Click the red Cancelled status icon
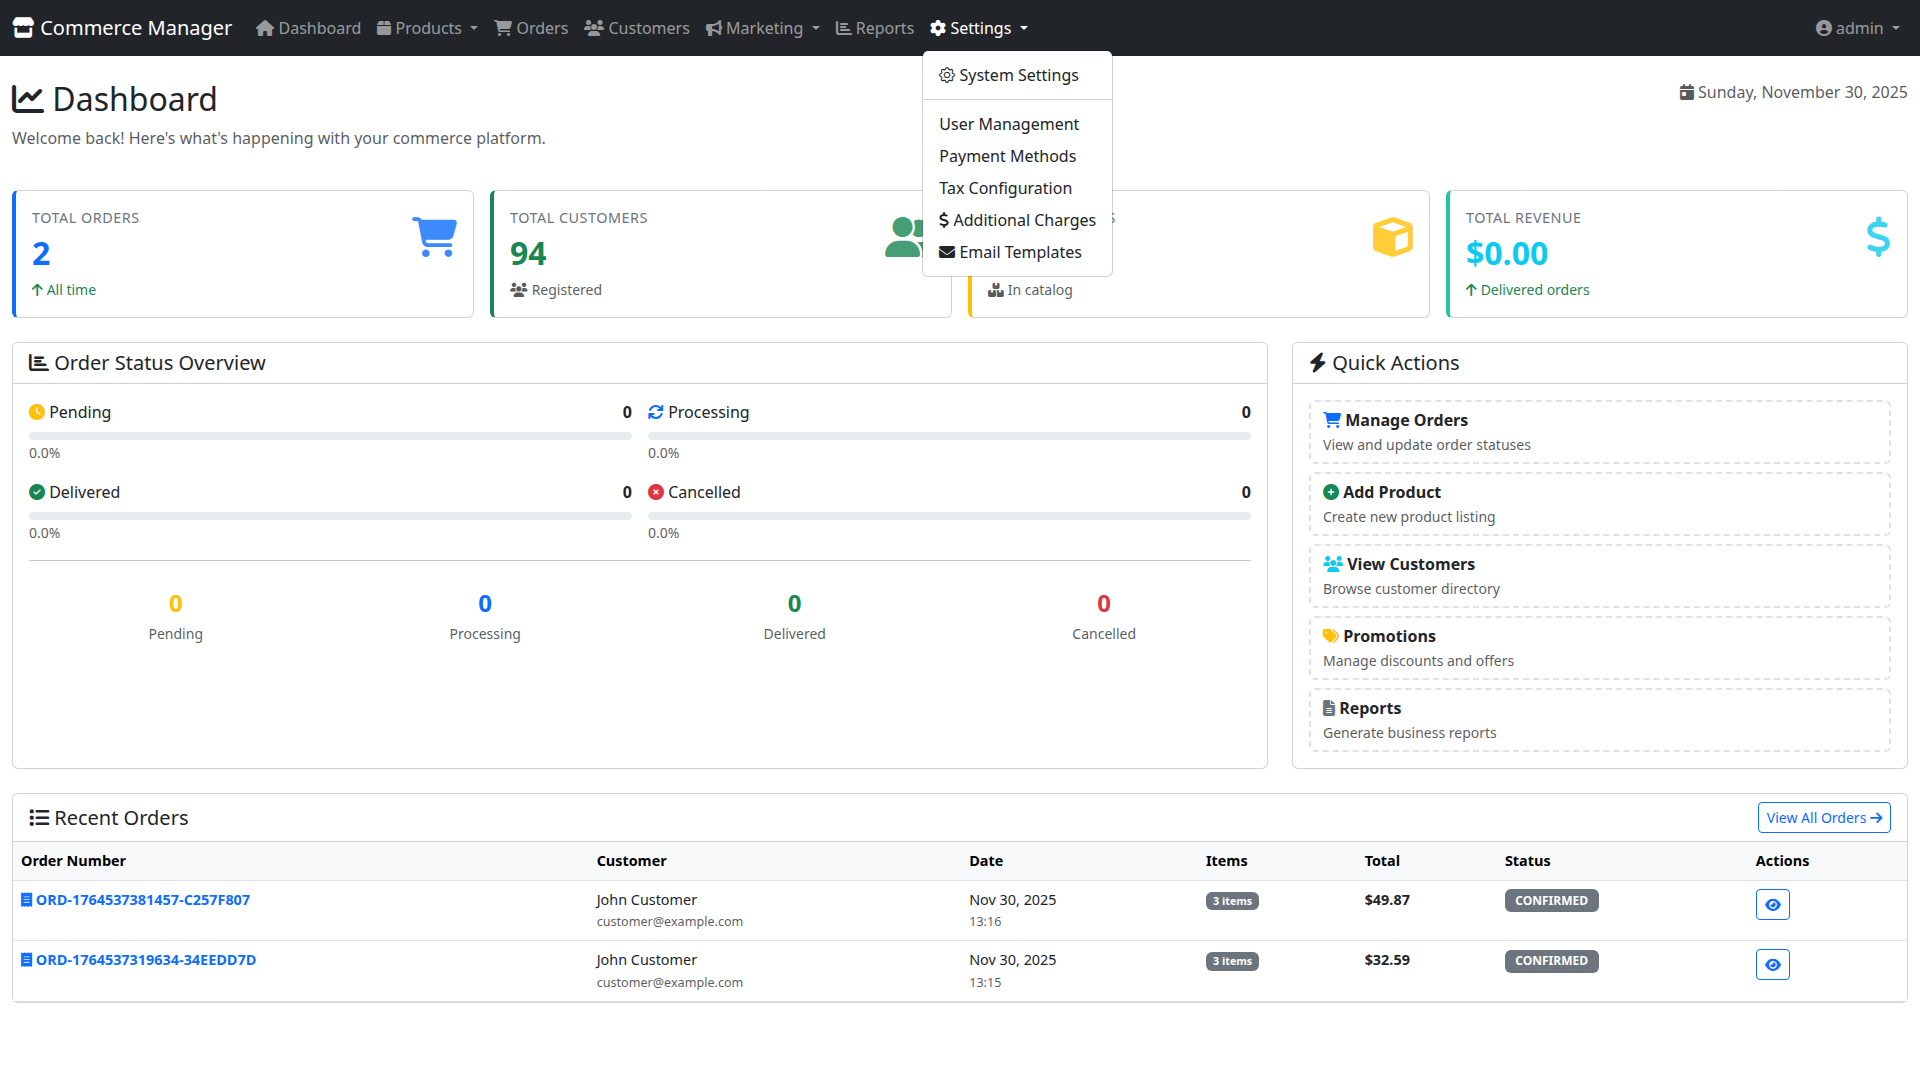This screenshot has height=1080, width=1920. 656,492
